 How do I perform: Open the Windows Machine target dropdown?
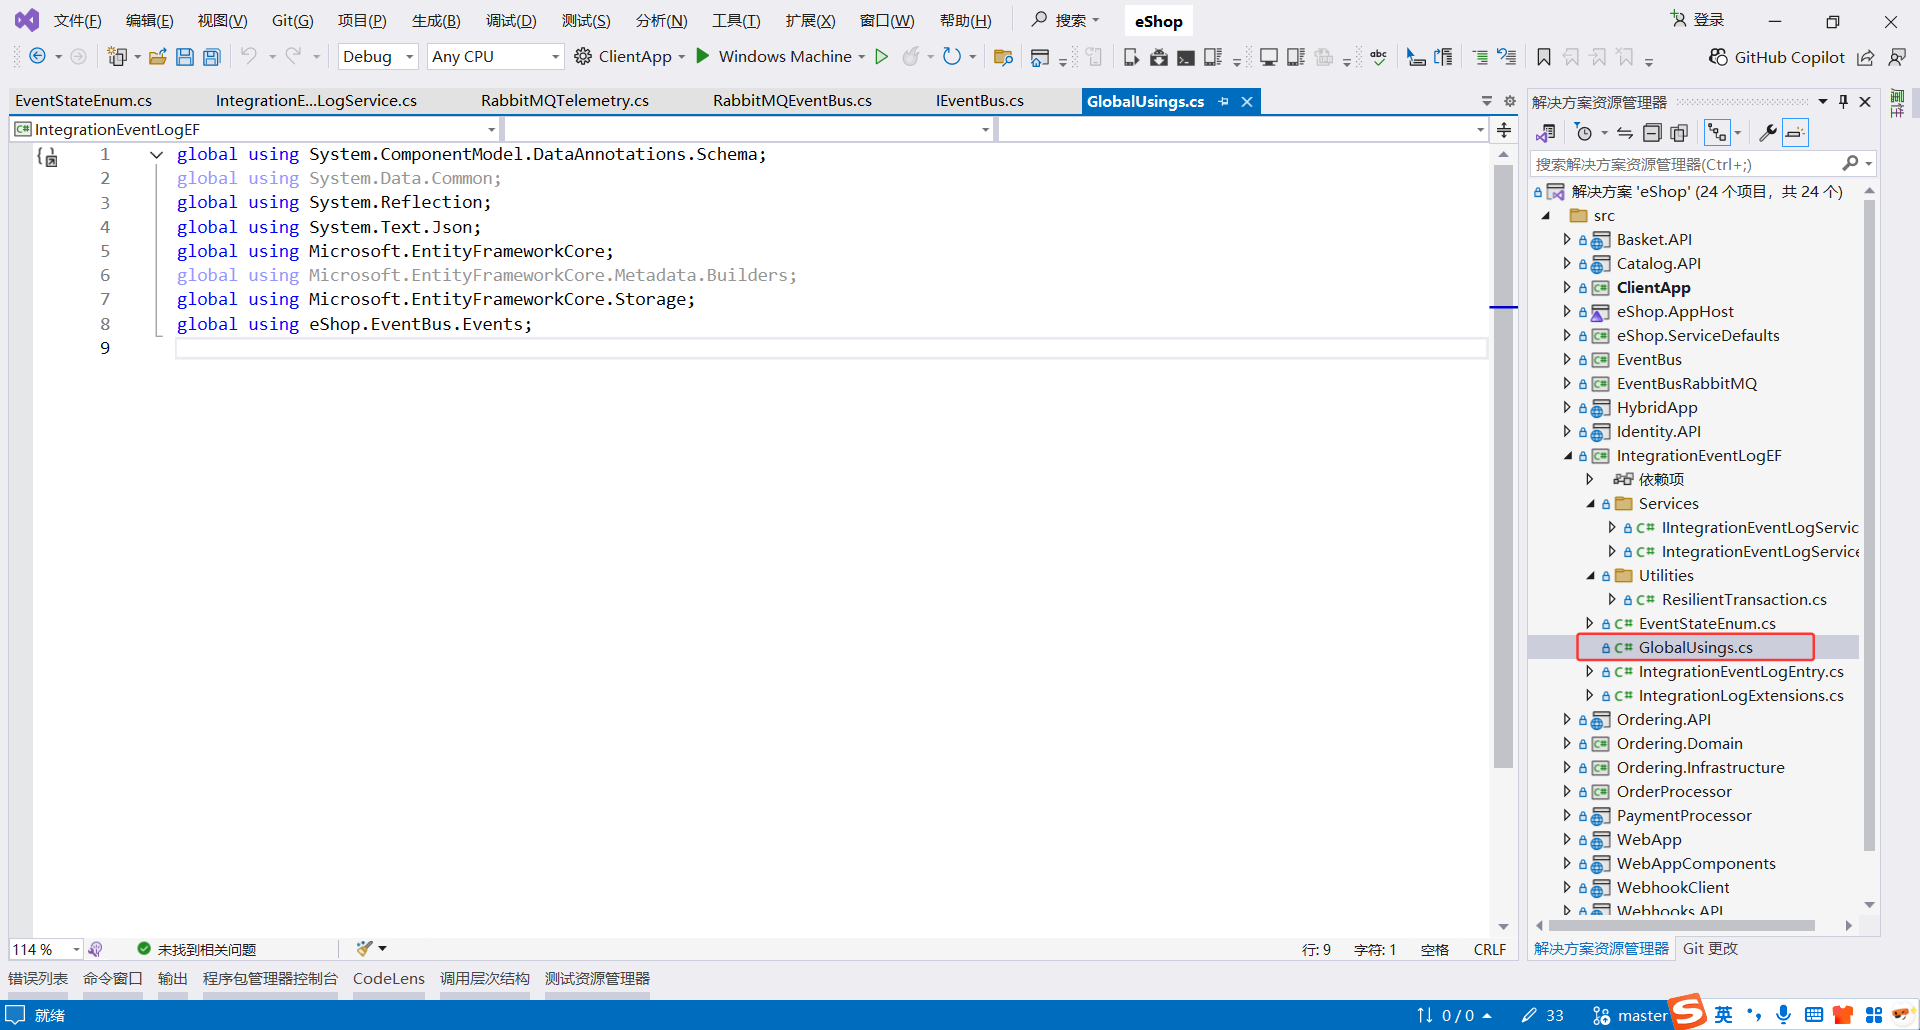coord(861,57)
